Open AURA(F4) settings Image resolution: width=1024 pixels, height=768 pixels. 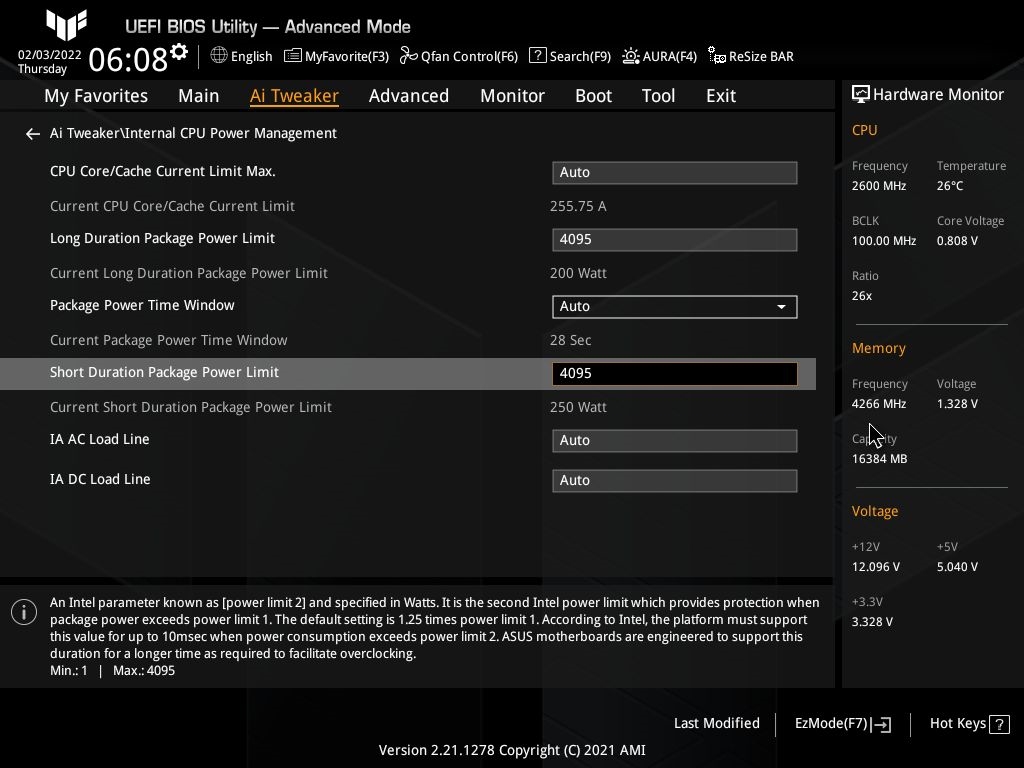660,56
